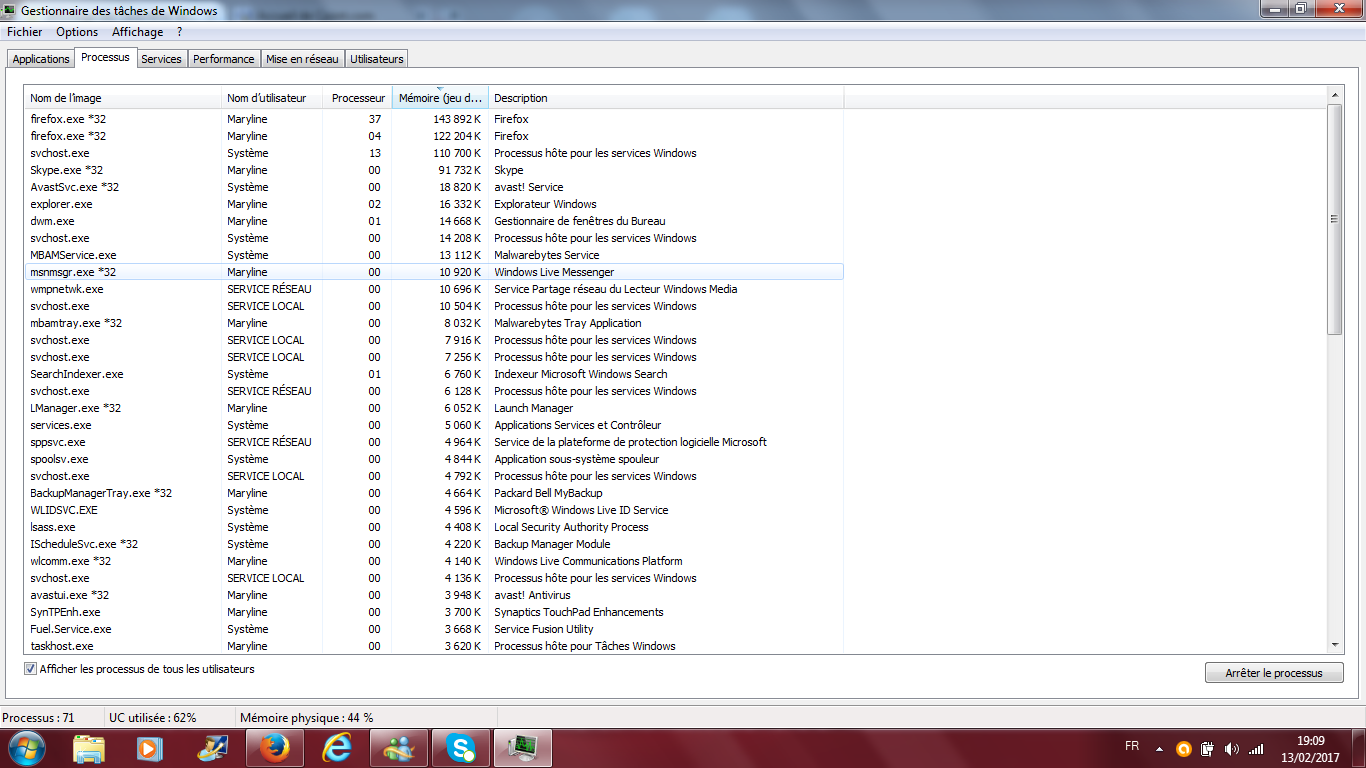Open the ? help menu
The width and height of the screenshot is (1366, 768).
pos(179,32)
